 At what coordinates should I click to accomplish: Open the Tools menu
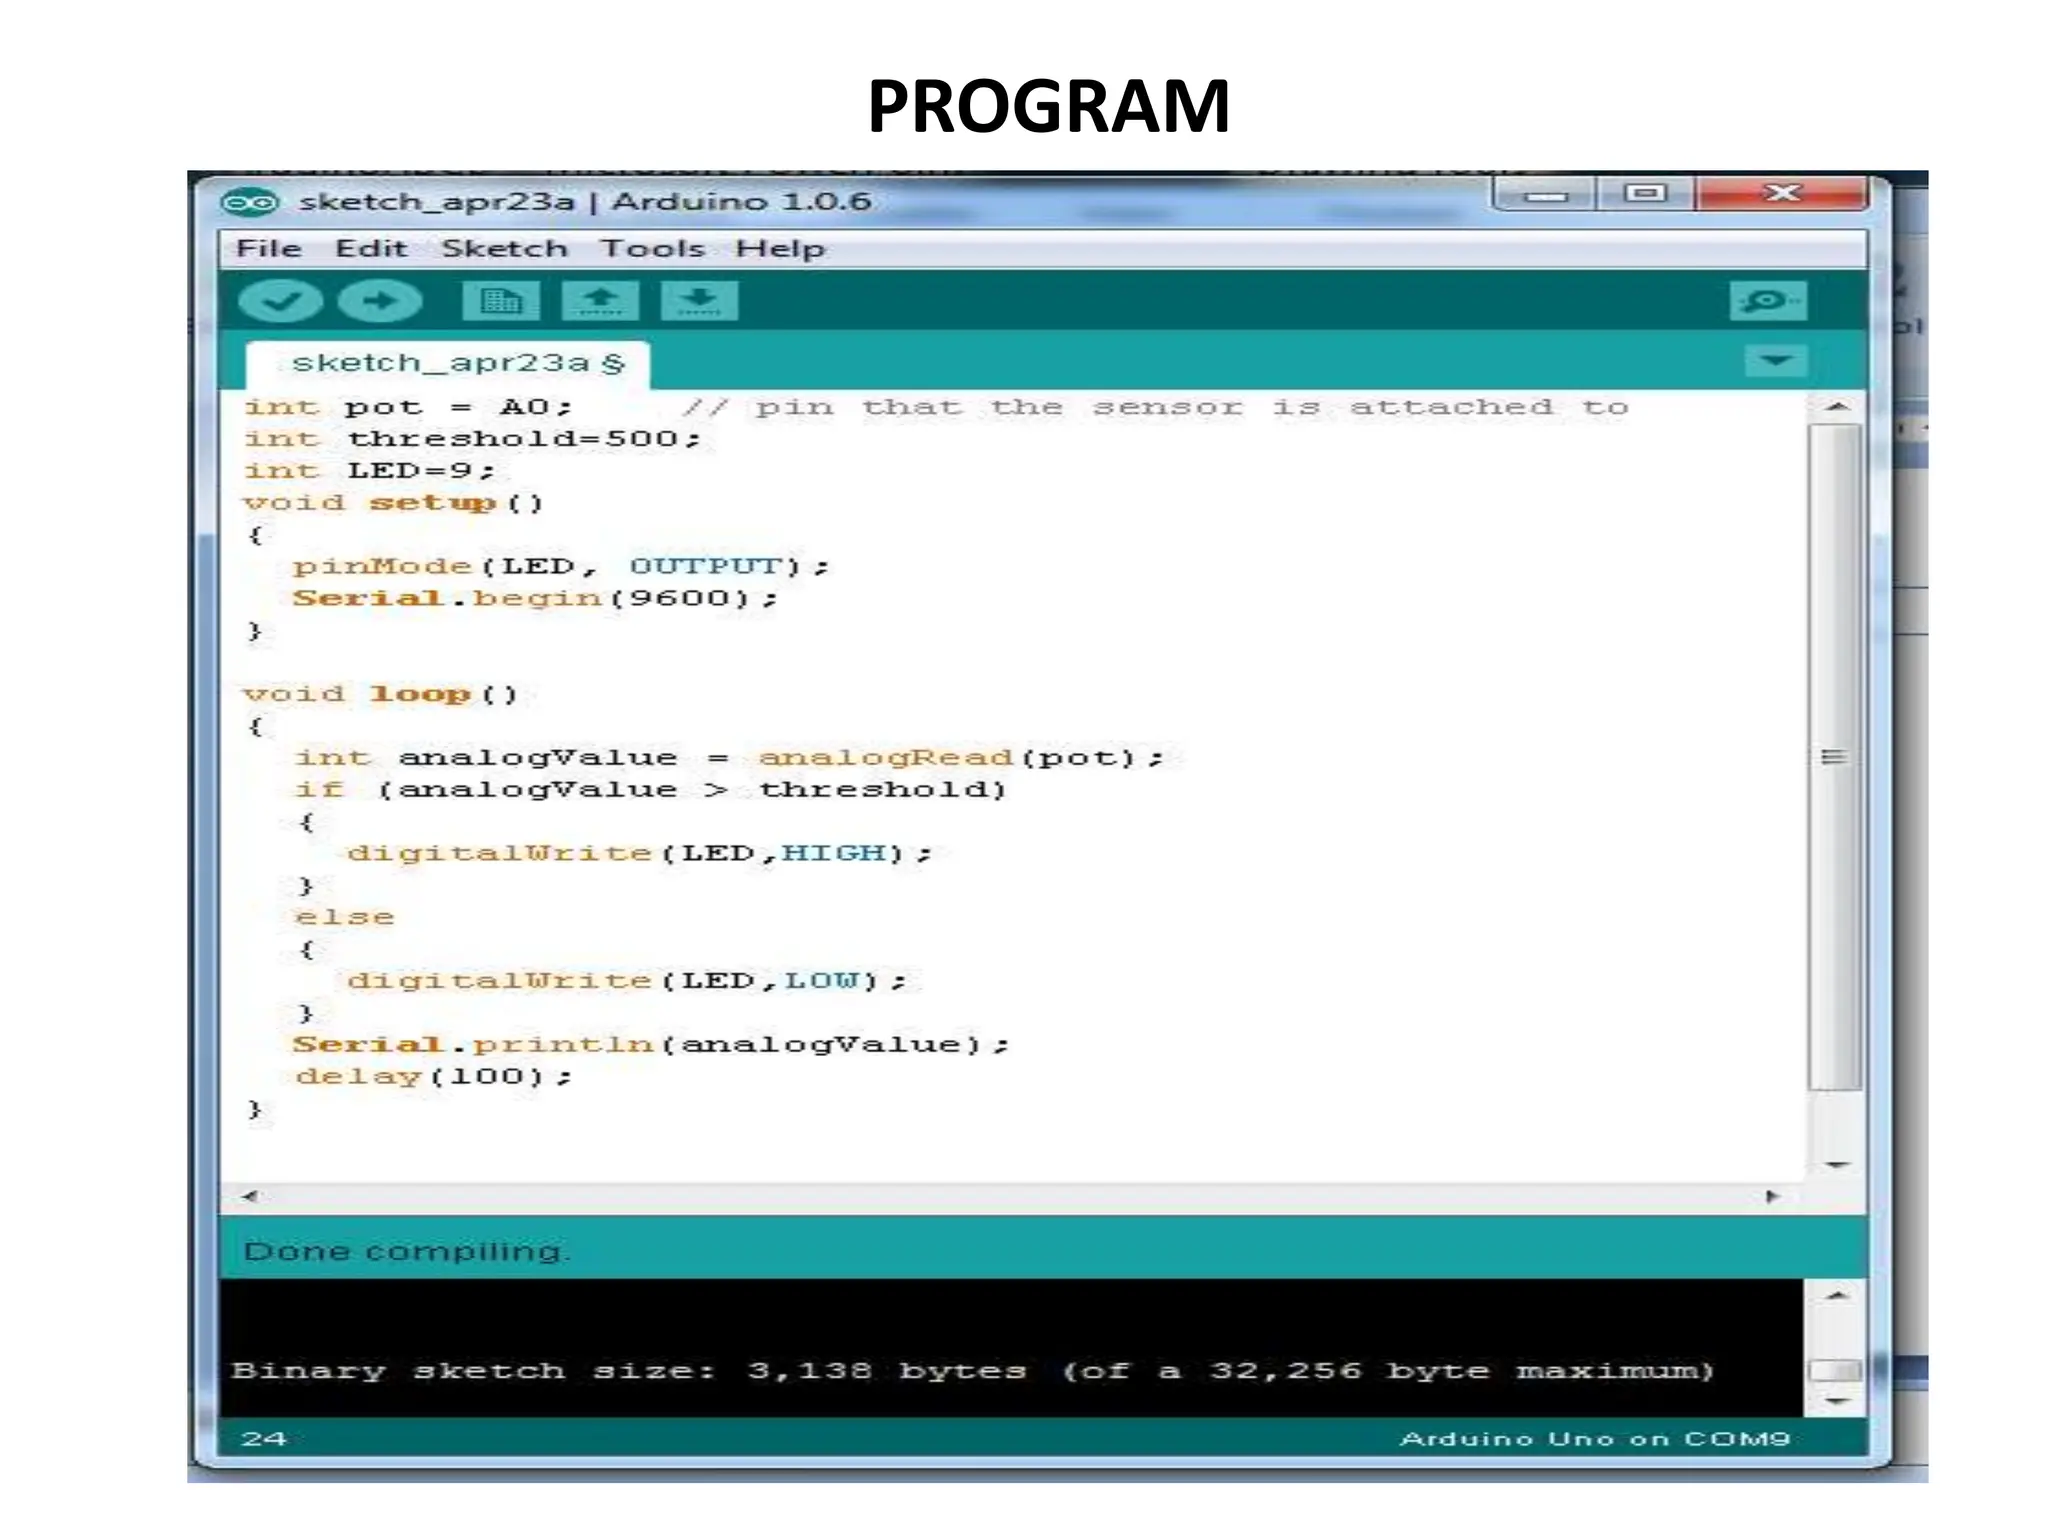(x=652, y=249)
